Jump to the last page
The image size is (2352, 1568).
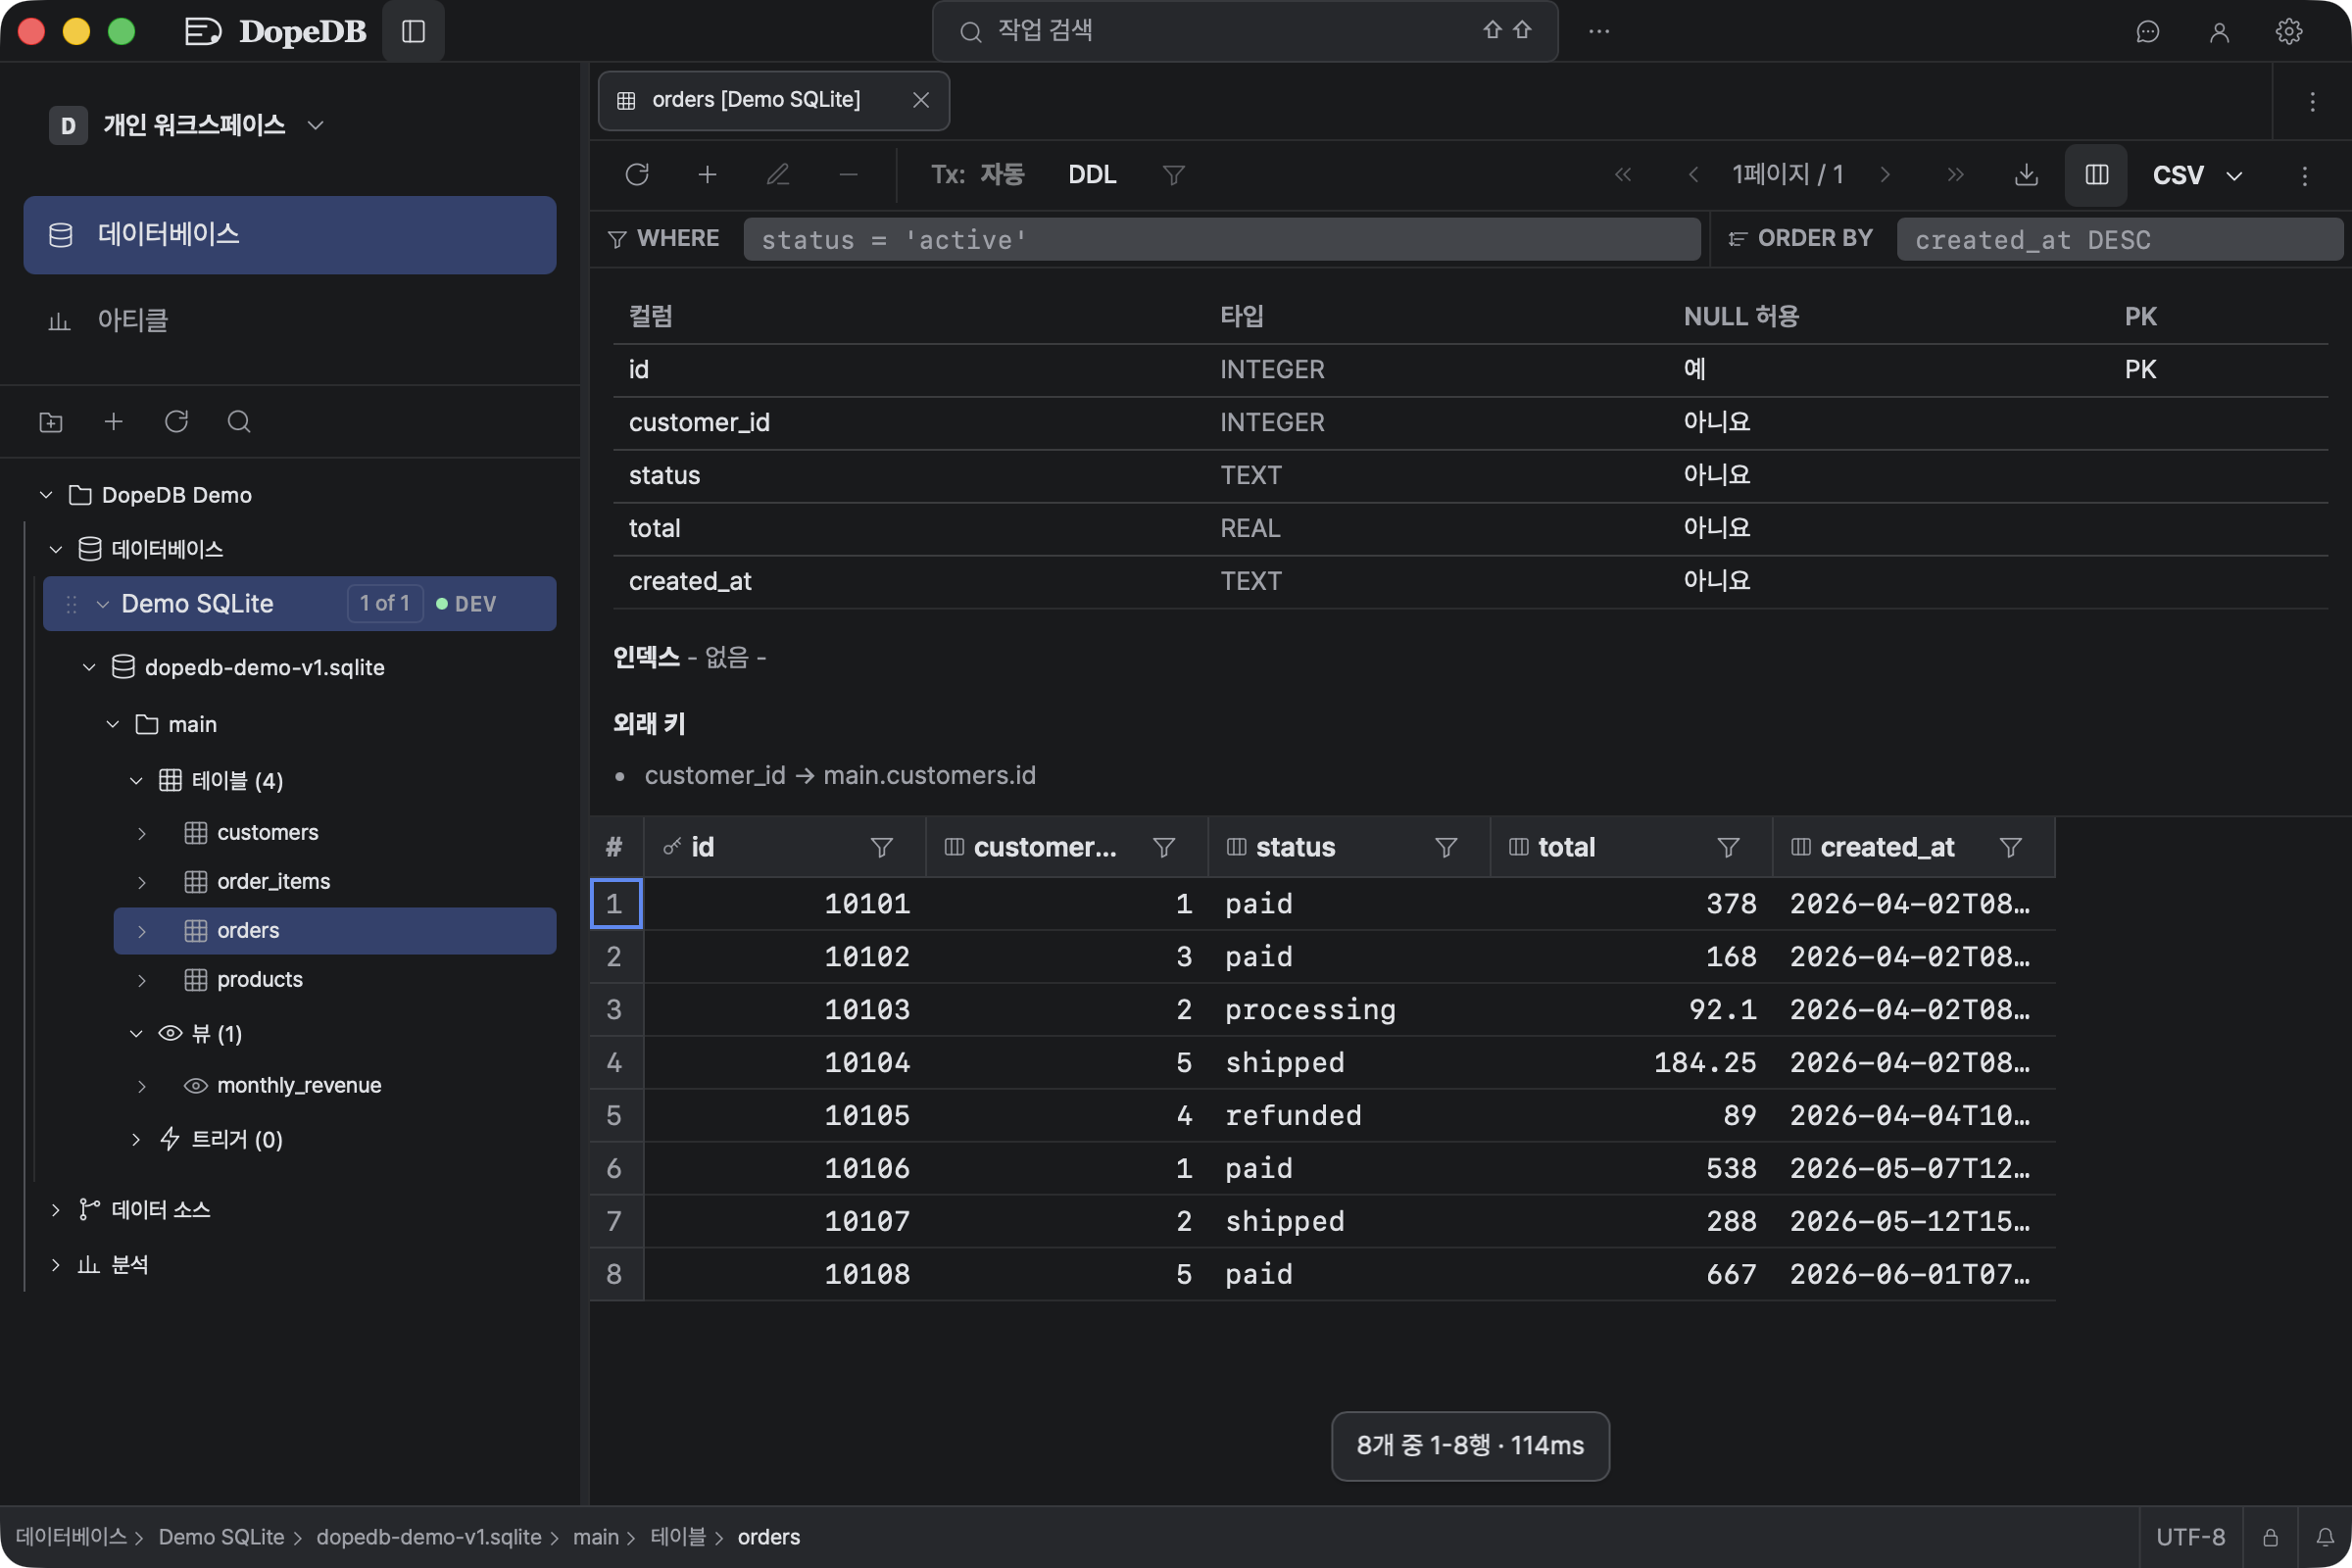[x=1955, y=175]
